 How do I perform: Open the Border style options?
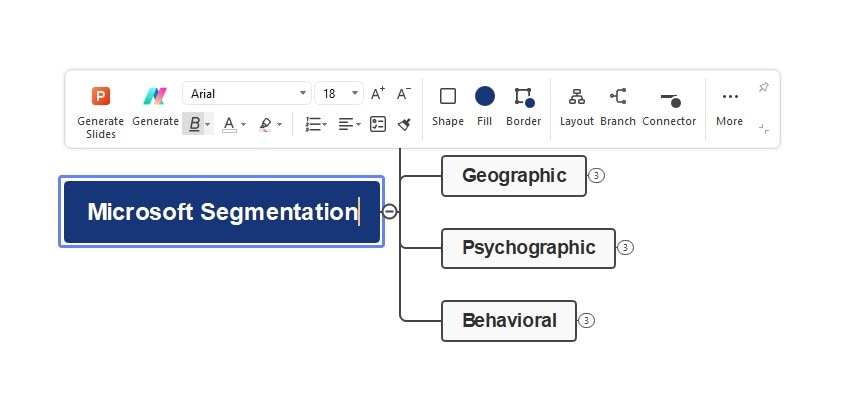[523, 106]
